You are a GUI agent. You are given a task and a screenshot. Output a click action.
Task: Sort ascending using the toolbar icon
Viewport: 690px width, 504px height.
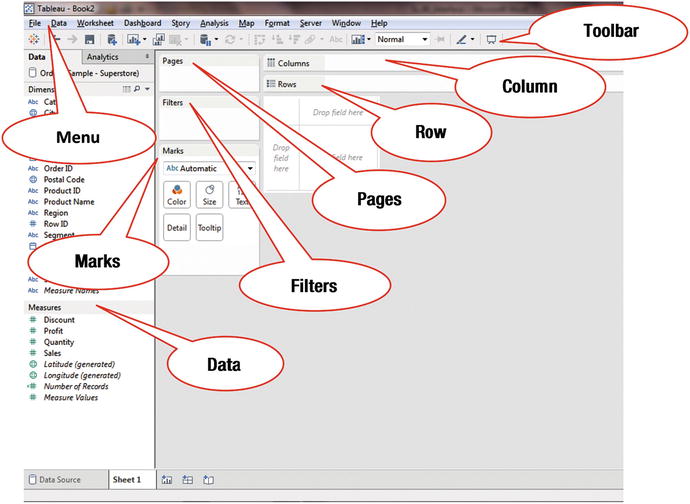277,40
